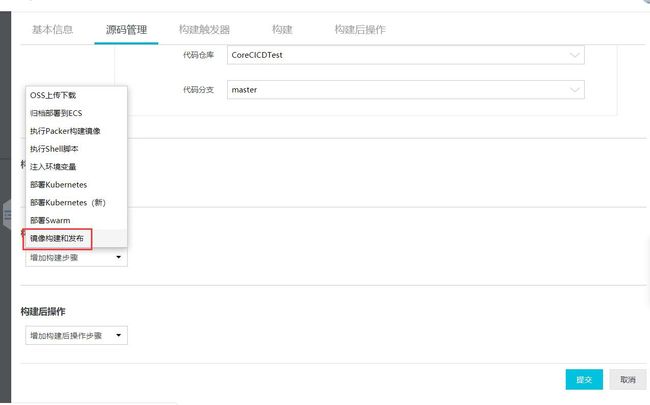This screenshot has width=650, height=405.
Task: Select 执行Shell脚本 option
Action: click(x=76, y=149)
